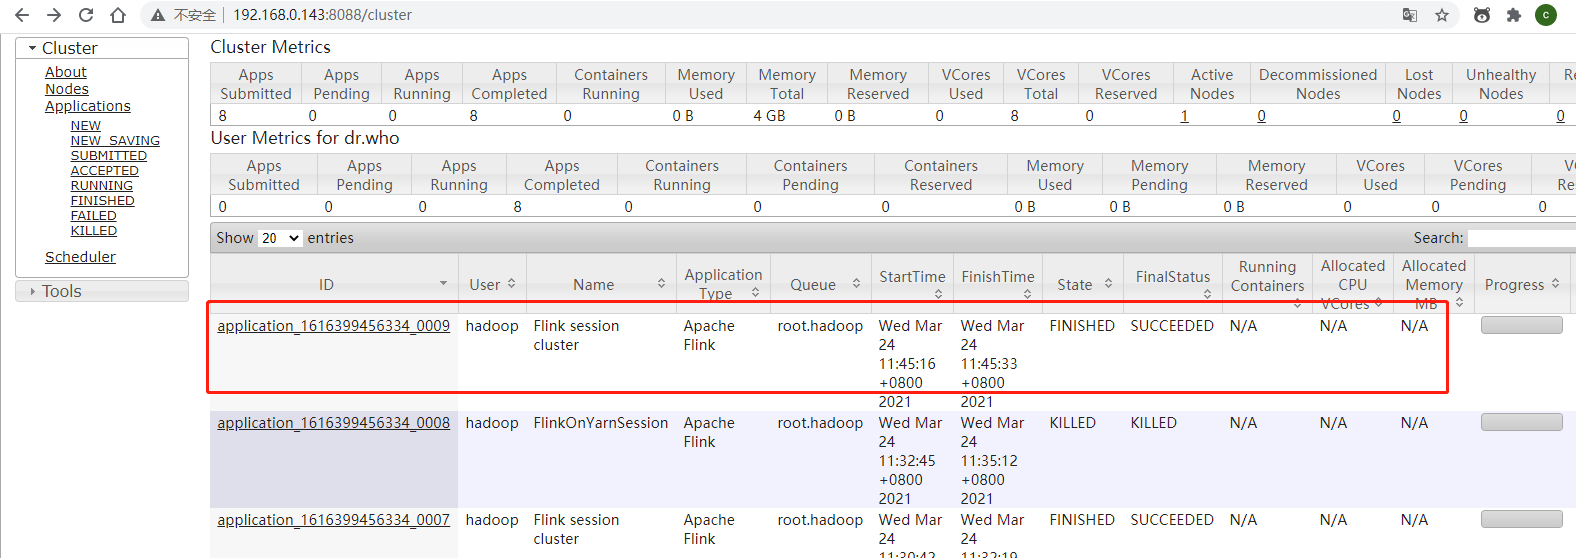Sort table by Application Type column
Image resolution: width=1576 pixels, height=558 pixels.
(723, 284)
